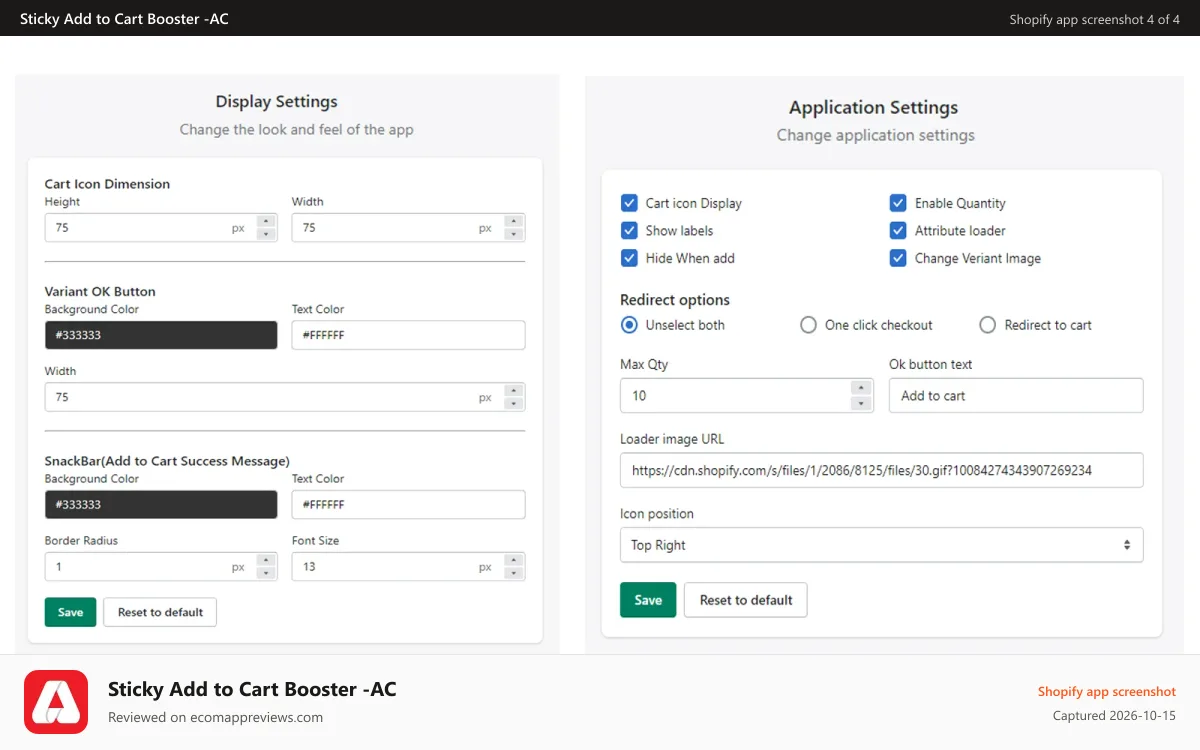Uncheck Change Veriant Image option
Image resolution: width=1200 pixels, height=750 pixels.
click(898, 258)
